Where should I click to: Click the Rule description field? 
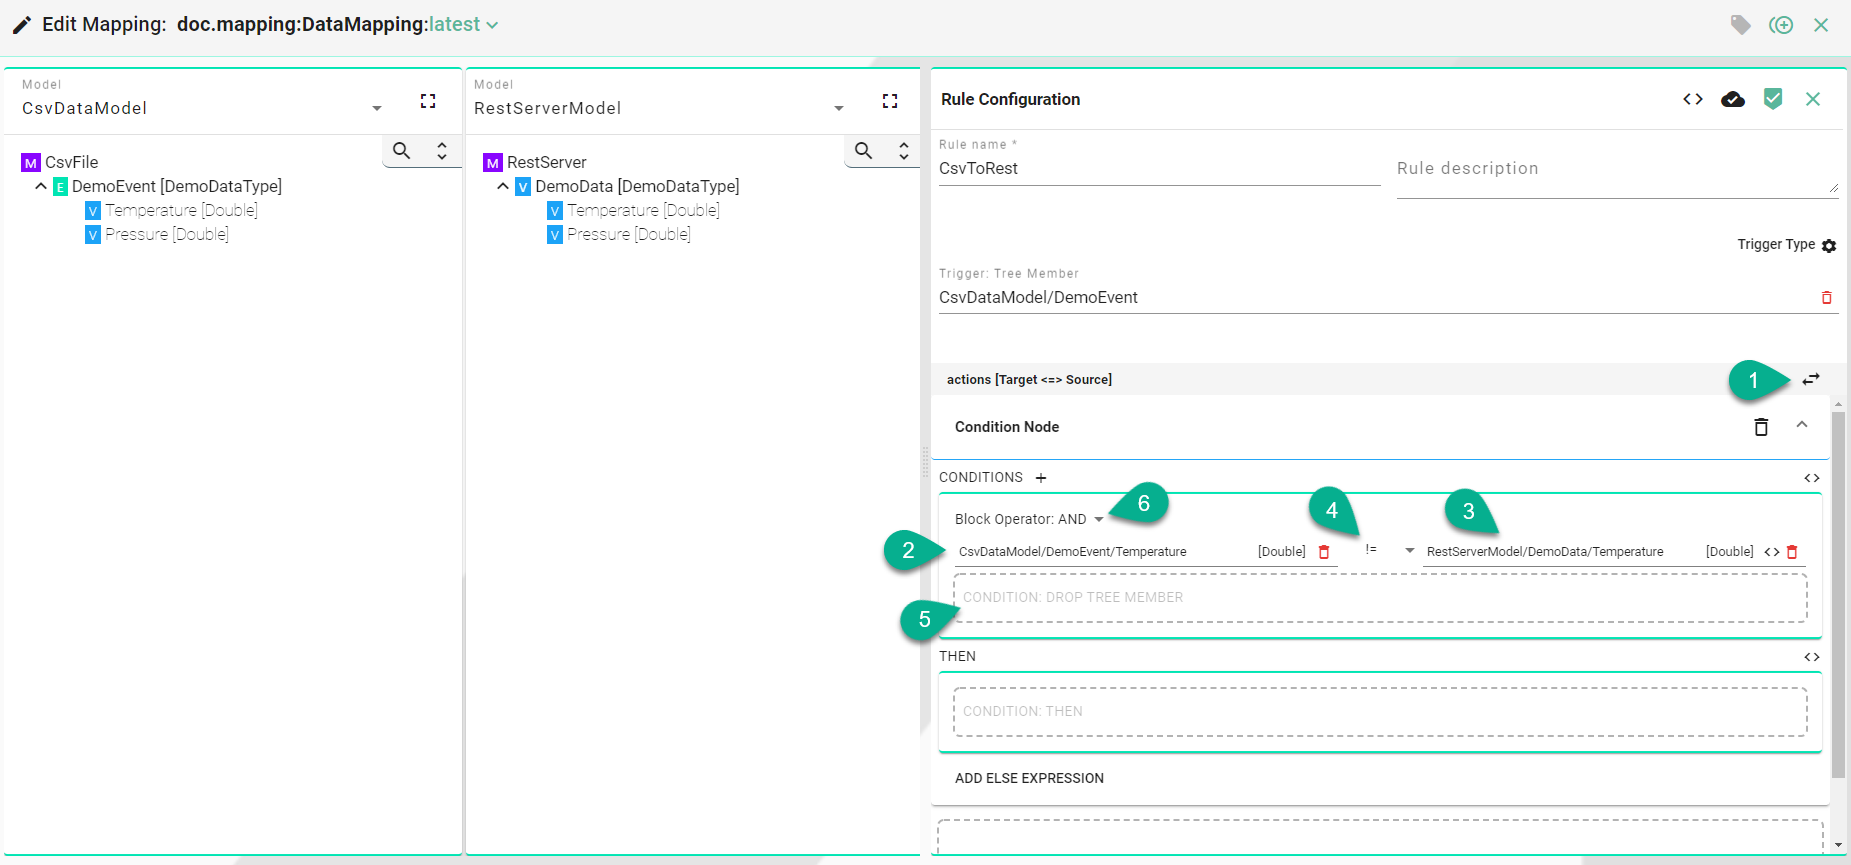1615,169
